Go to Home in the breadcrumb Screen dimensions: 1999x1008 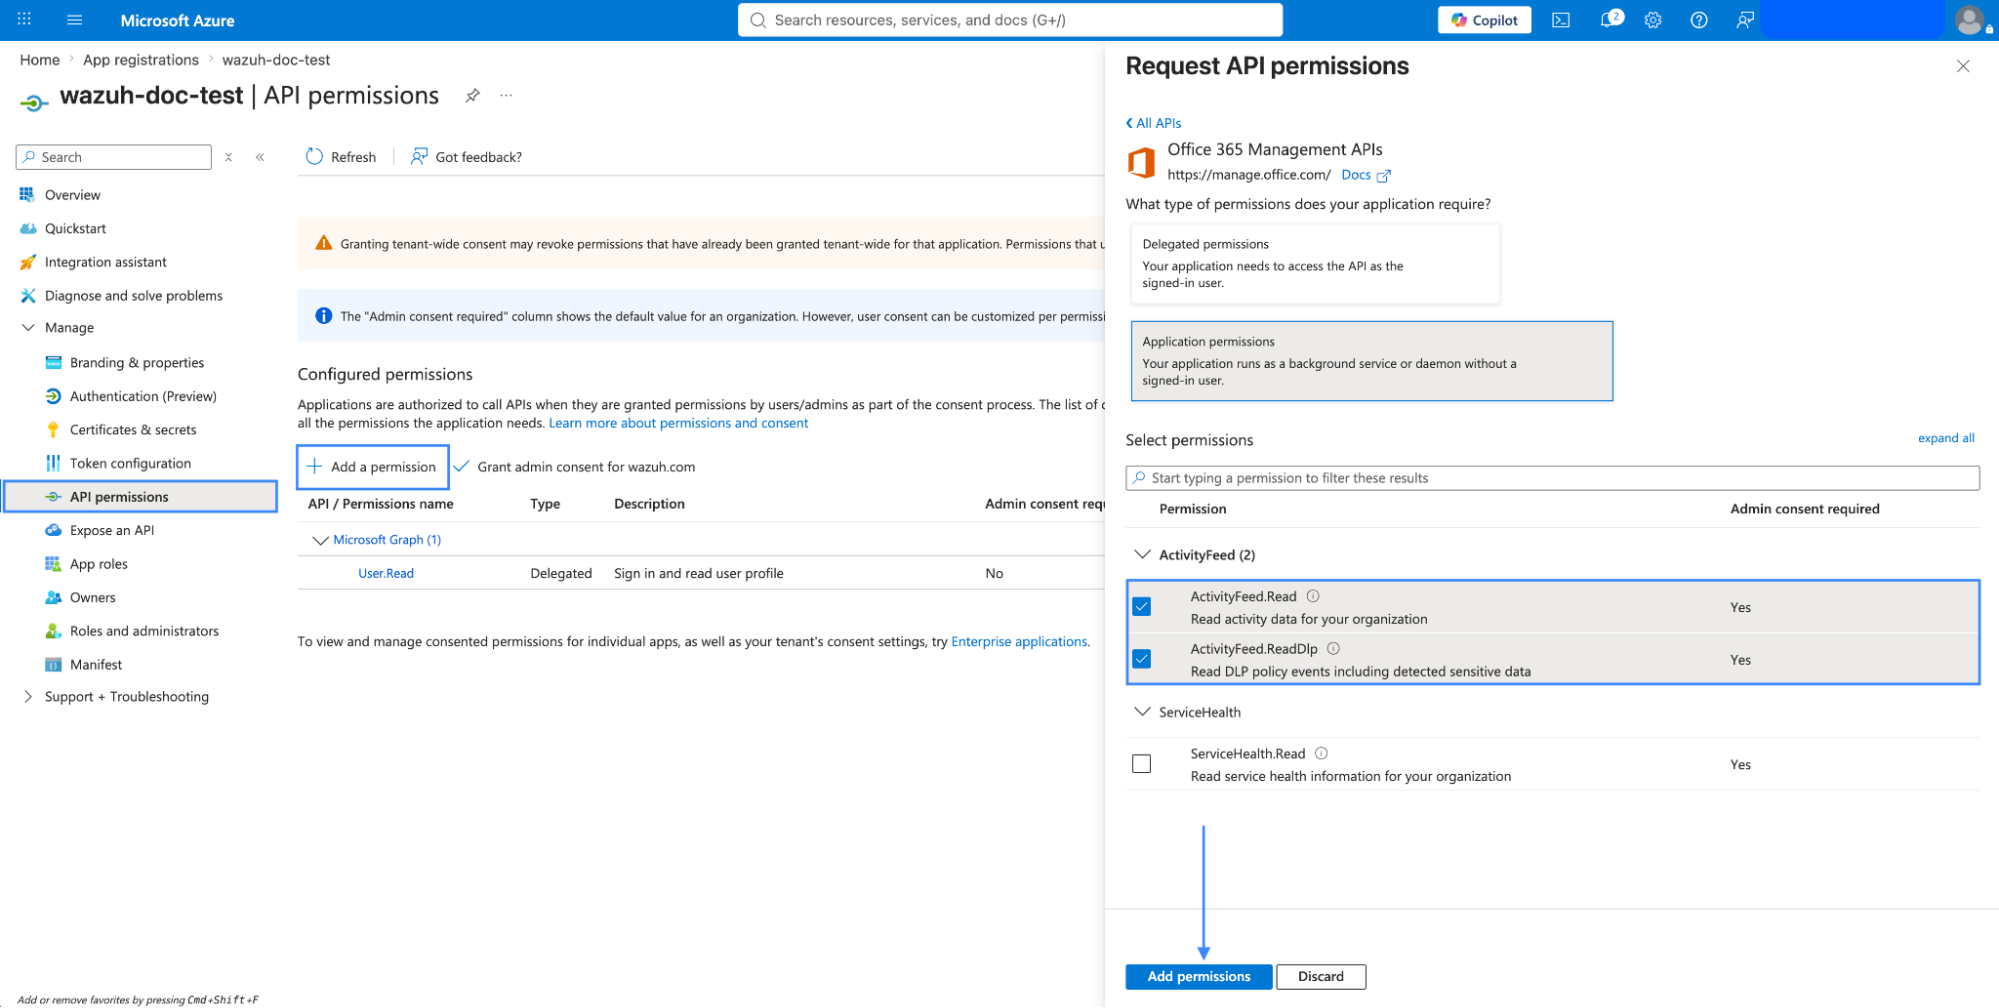pos(40,60)
